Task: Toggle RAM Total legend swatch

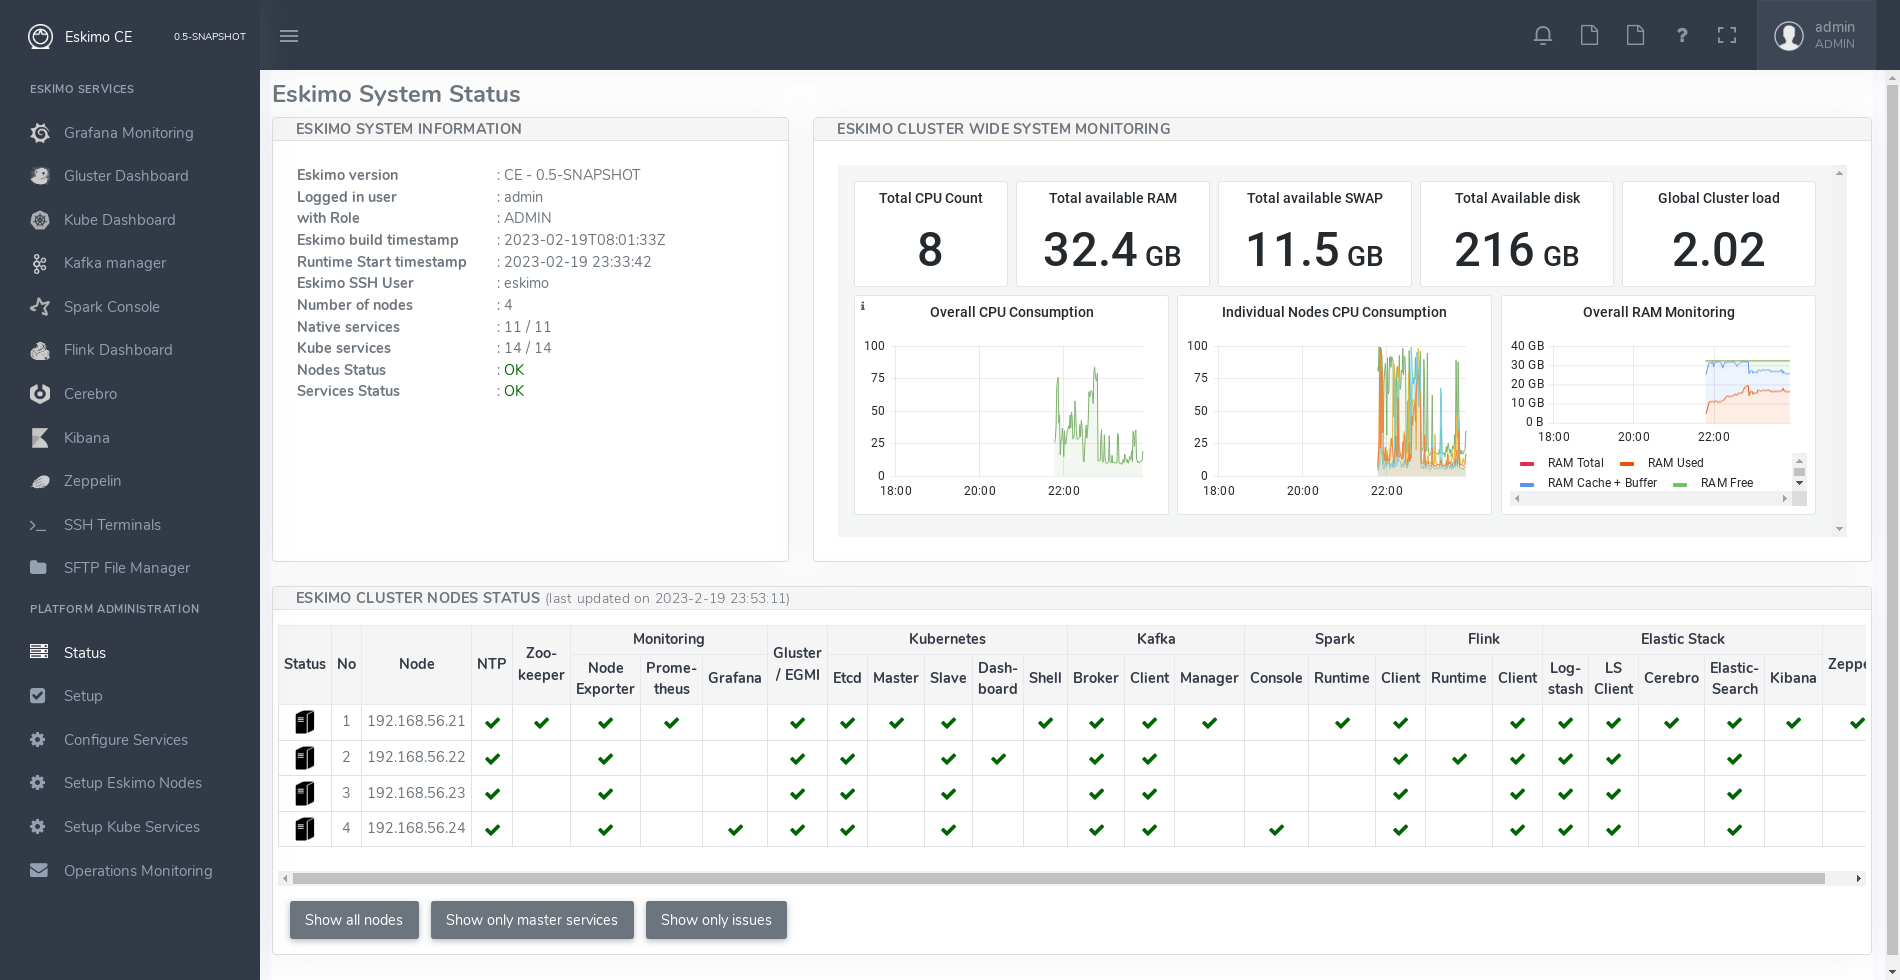Action: click(x=1527, y=463)
